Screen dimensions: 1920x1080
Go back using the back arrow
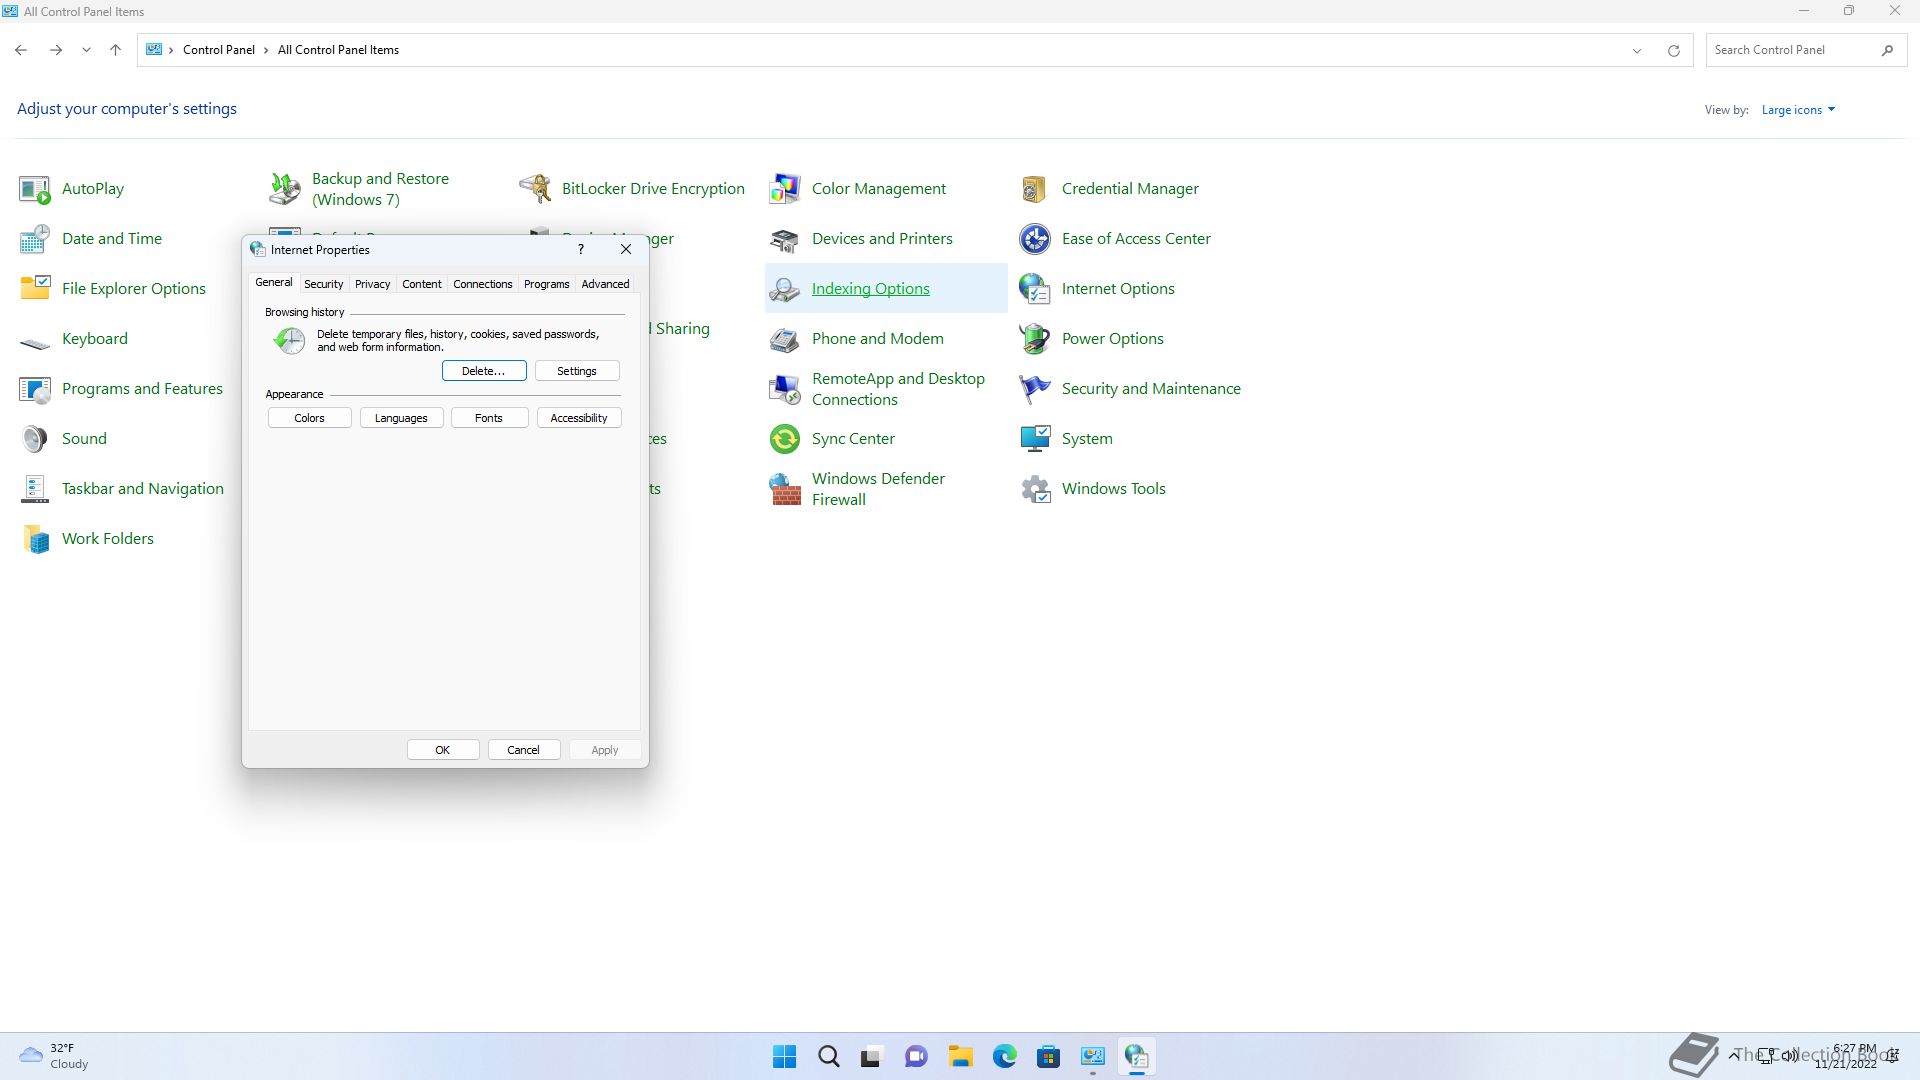21,50
